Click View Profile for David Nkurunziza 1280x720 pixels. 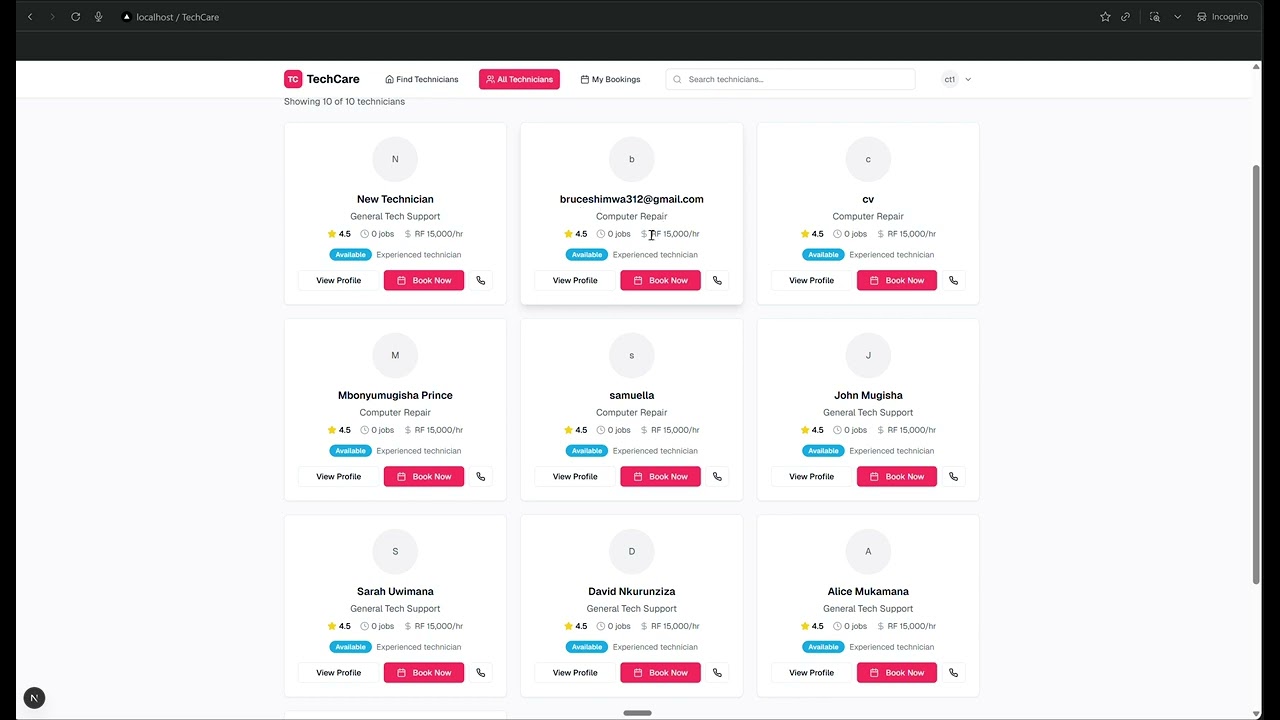(575, 672)
